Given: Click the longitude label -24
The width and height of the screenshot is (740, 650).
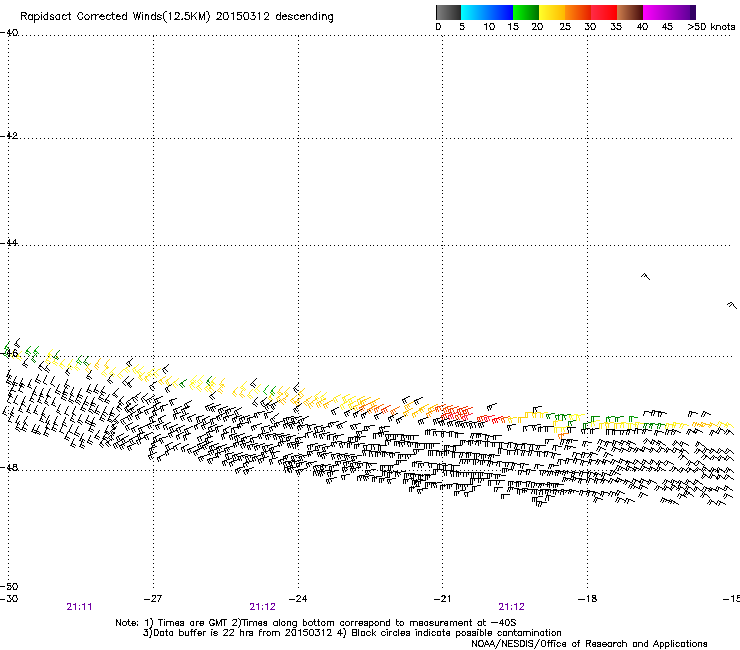Looking at the screenshot, I should 298,599.
